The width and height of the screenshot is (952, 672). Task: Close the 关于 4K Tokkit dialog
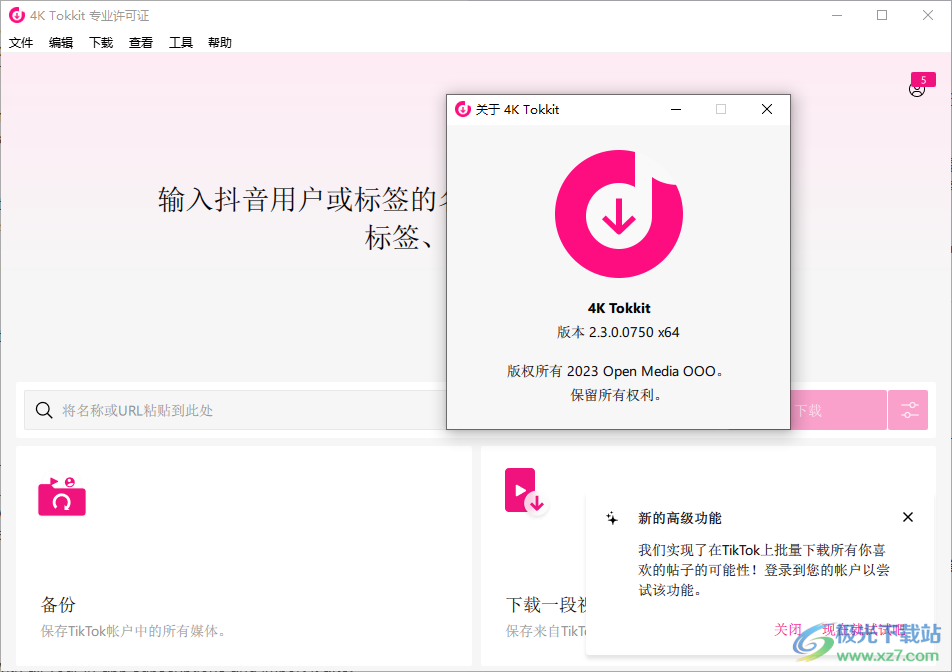click(x=767, y=109)
